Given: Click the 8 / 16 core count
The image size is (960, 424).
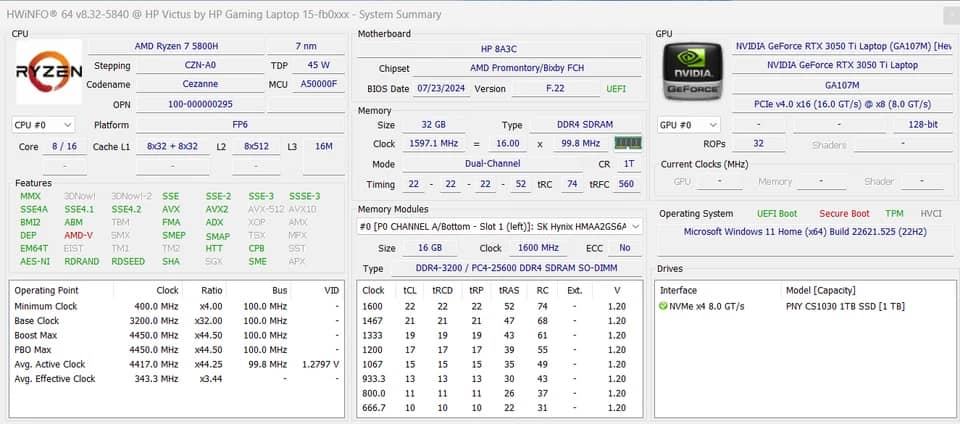Looking at the screenshot, I should pos(65,147).
